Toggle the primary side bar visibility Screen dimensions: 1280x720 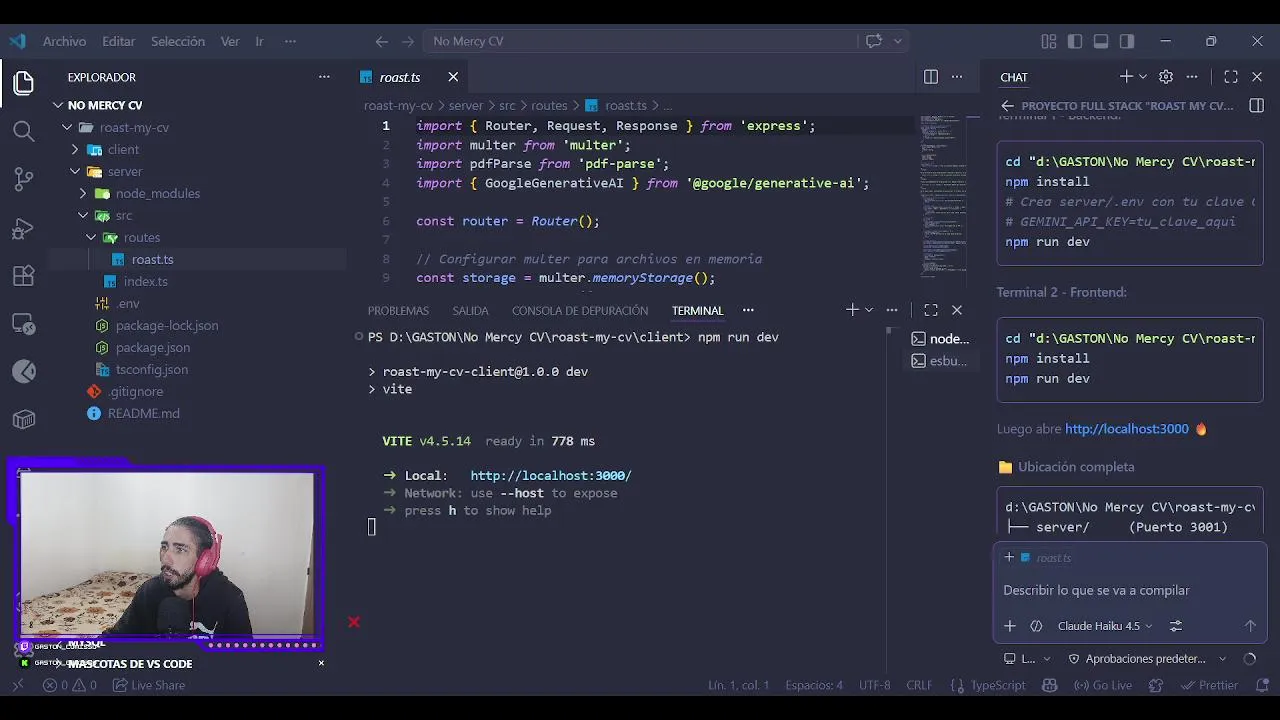(1075, 41)
